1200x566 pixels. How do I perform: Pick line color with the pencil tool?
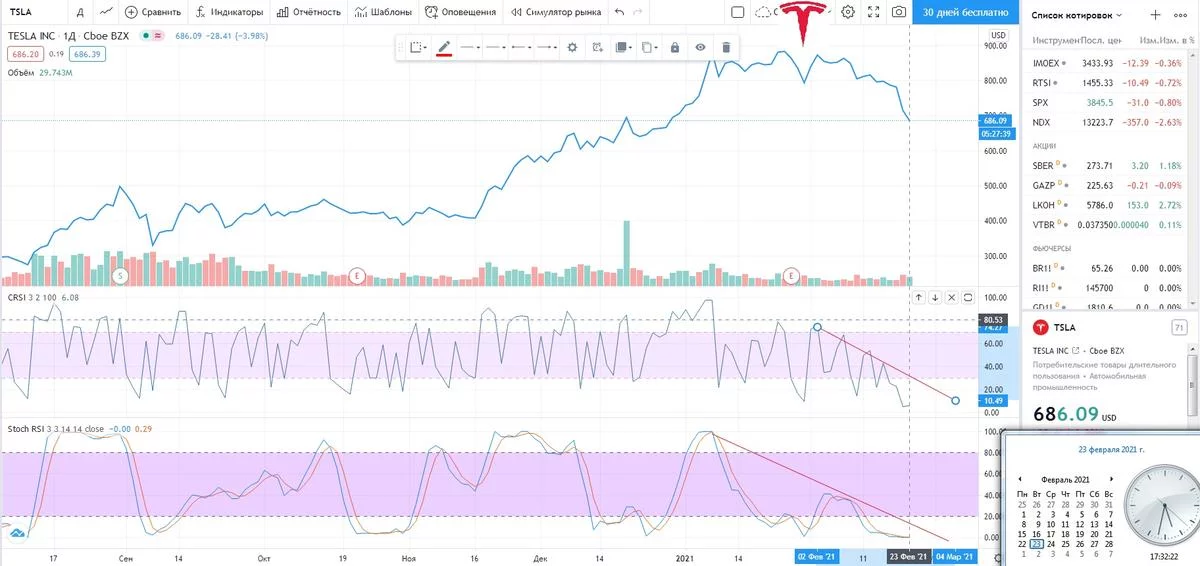445,47
